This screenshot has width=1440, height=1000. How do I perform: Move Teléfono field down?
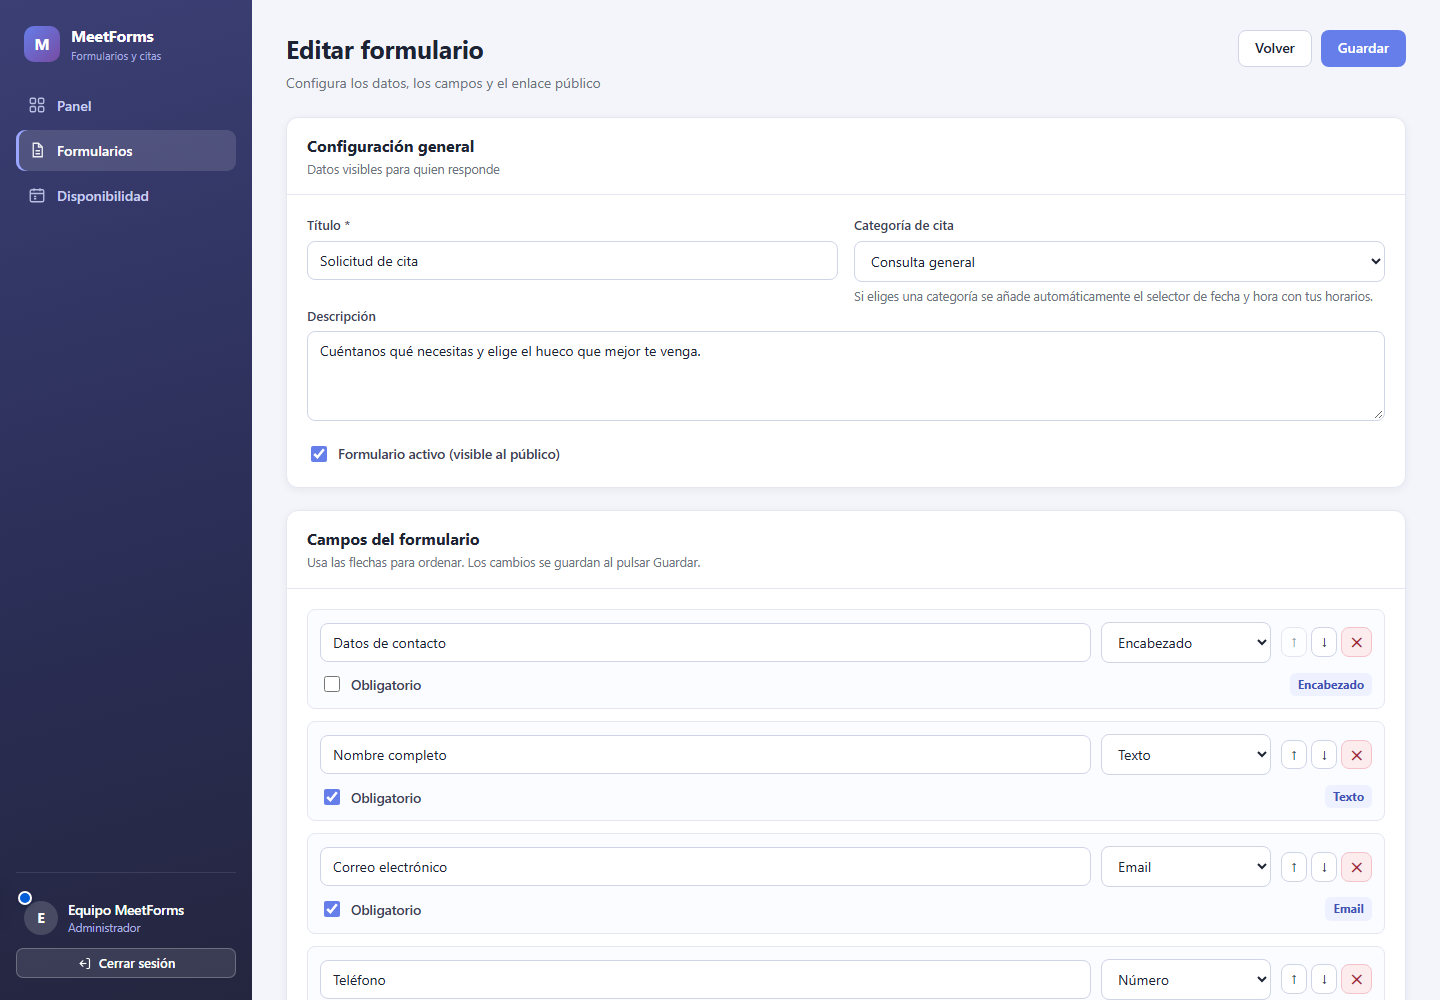[1324, 979]
